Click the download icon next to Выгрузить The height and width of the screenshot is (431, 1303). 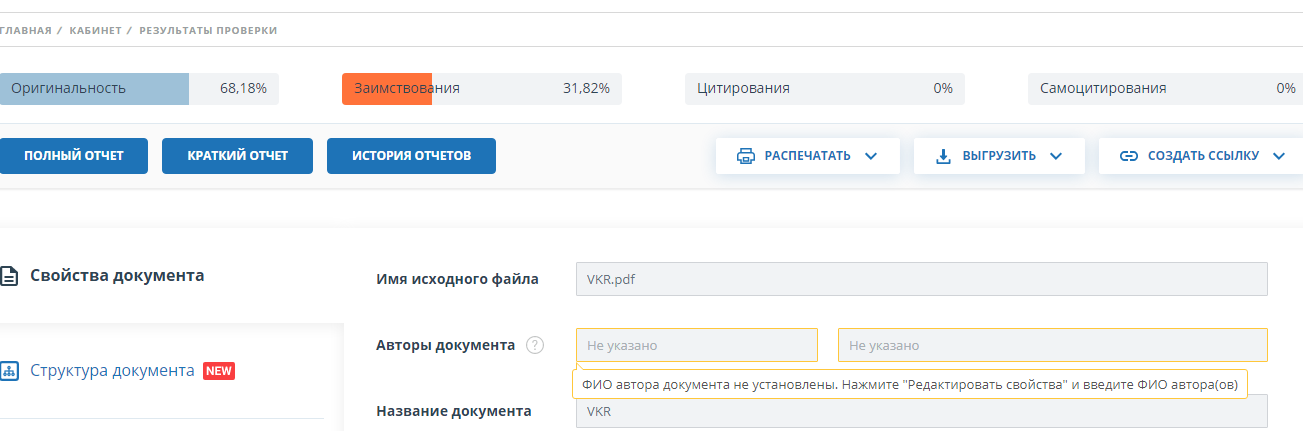click(x=943, y=156)
